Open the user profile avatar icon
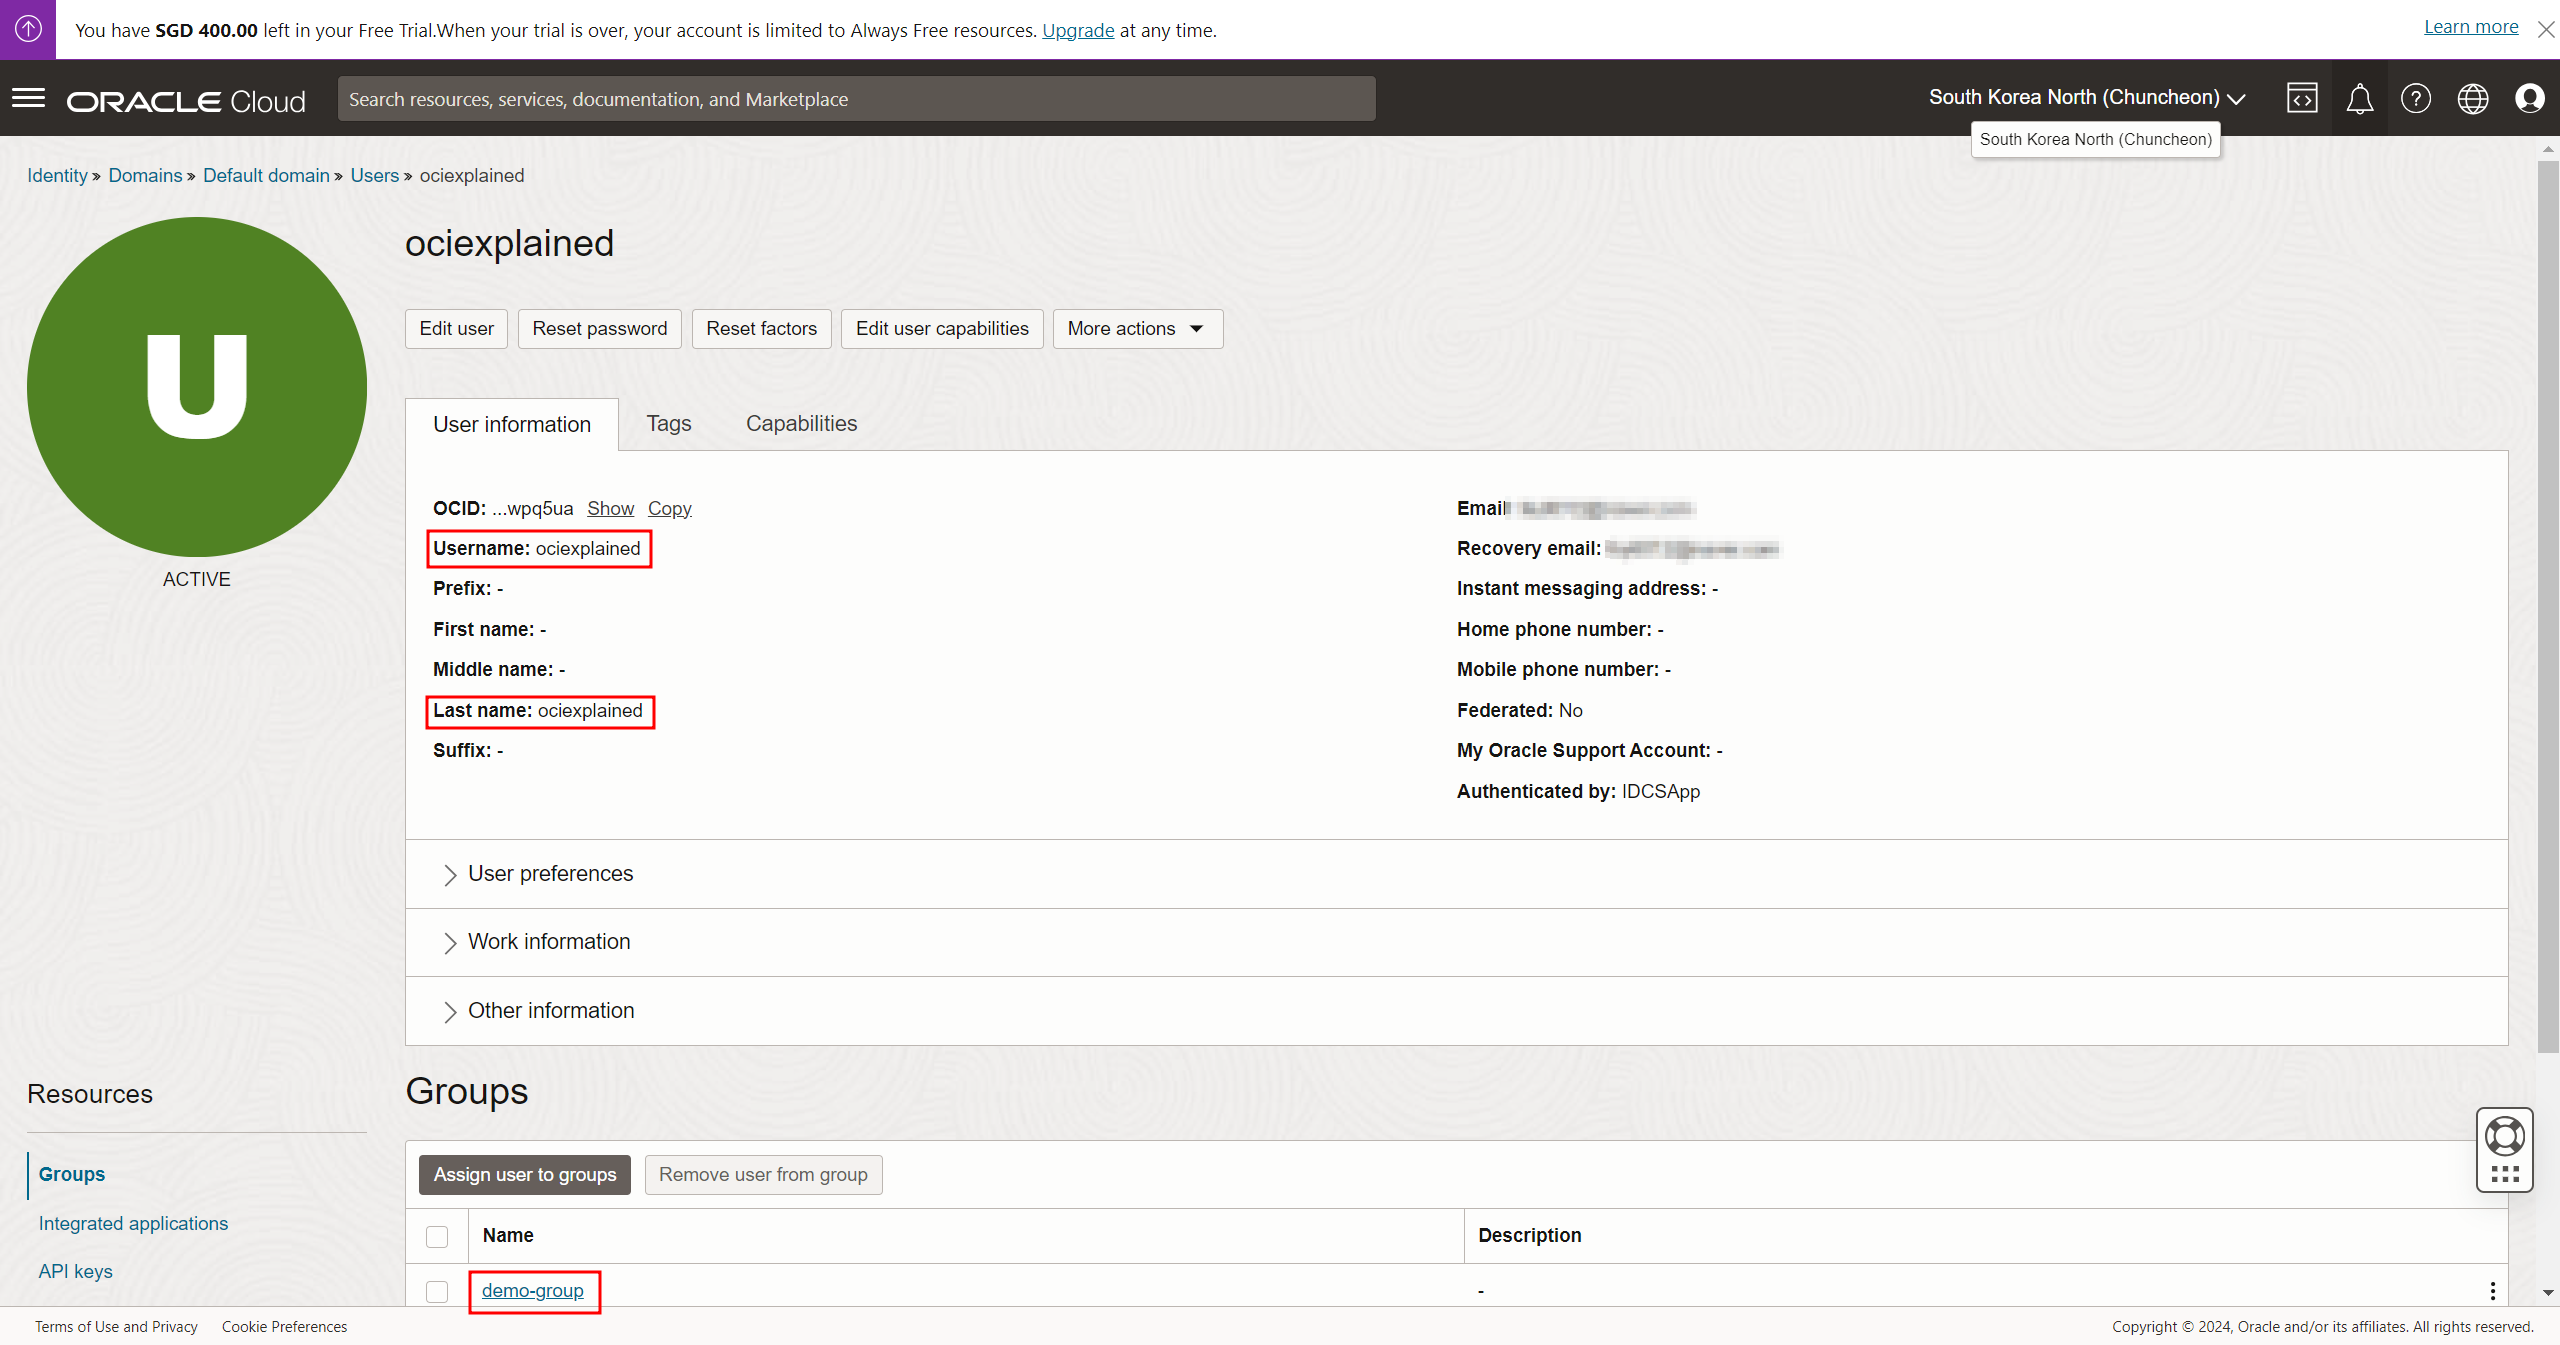The image size is (2560, 1345). [2530, 98]
